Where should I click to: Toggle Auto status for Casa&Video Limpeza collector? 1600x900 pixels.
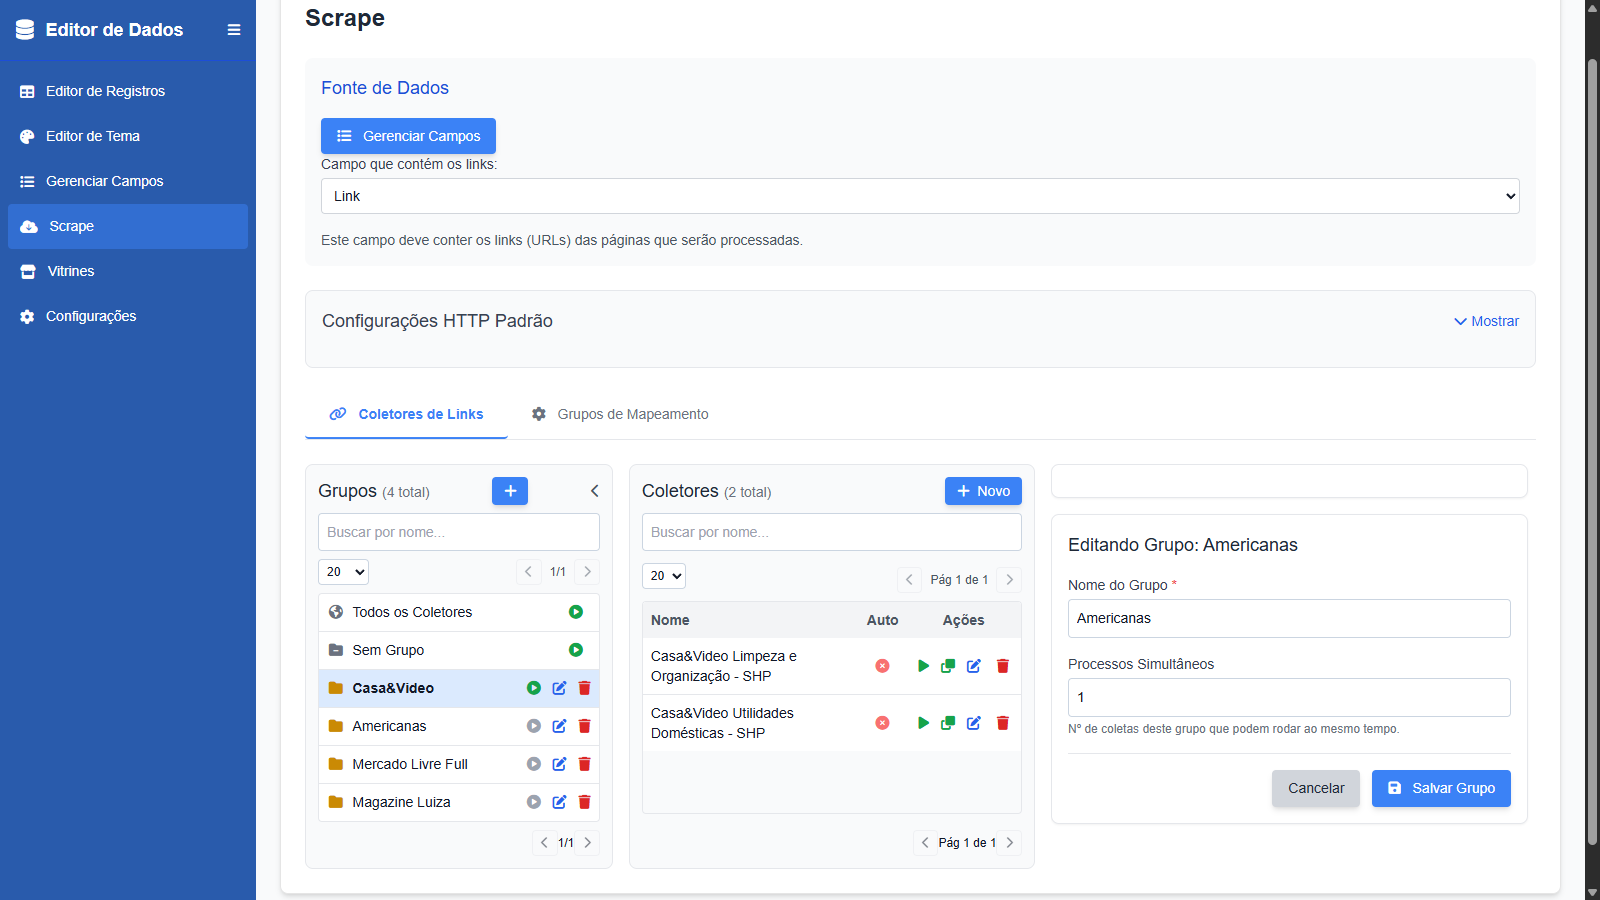pyautogui.click(x=882, y=666)
